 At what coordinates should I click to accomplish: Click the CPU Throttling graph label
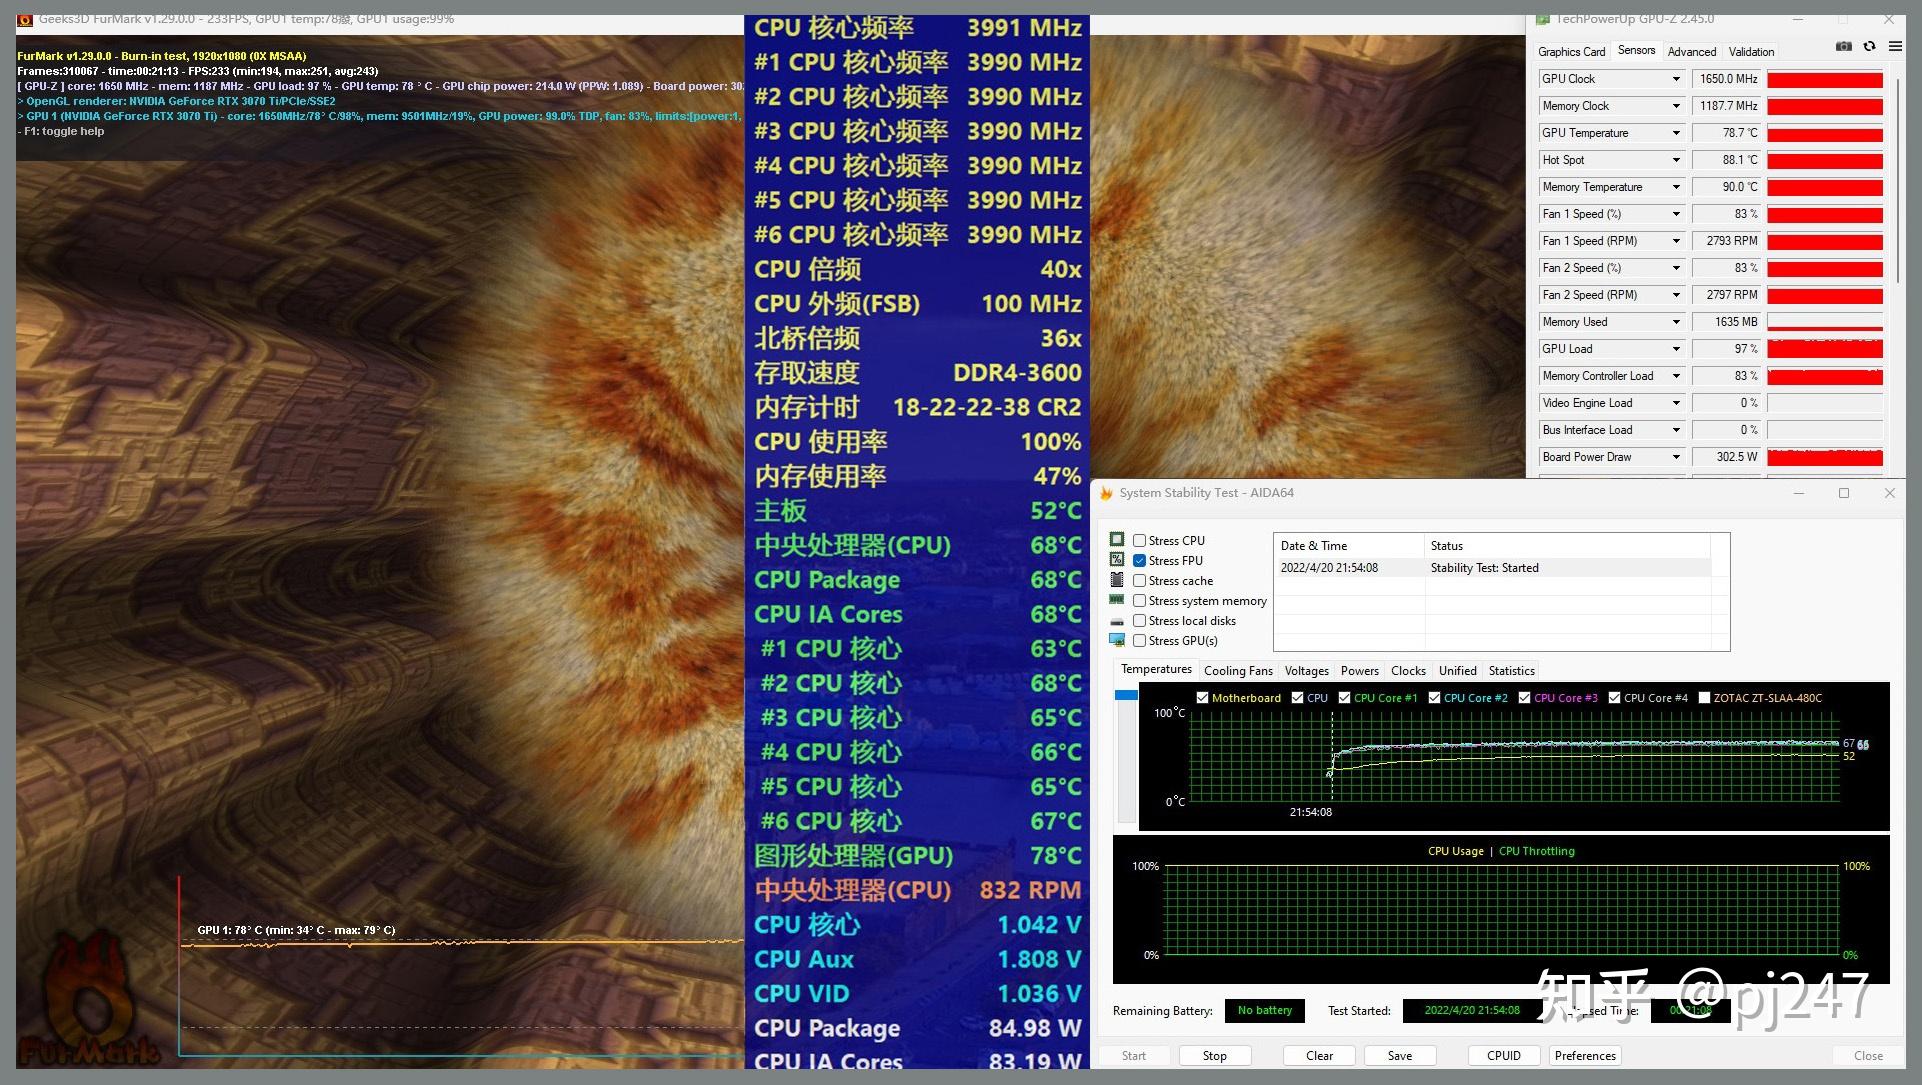[1536, 852]
